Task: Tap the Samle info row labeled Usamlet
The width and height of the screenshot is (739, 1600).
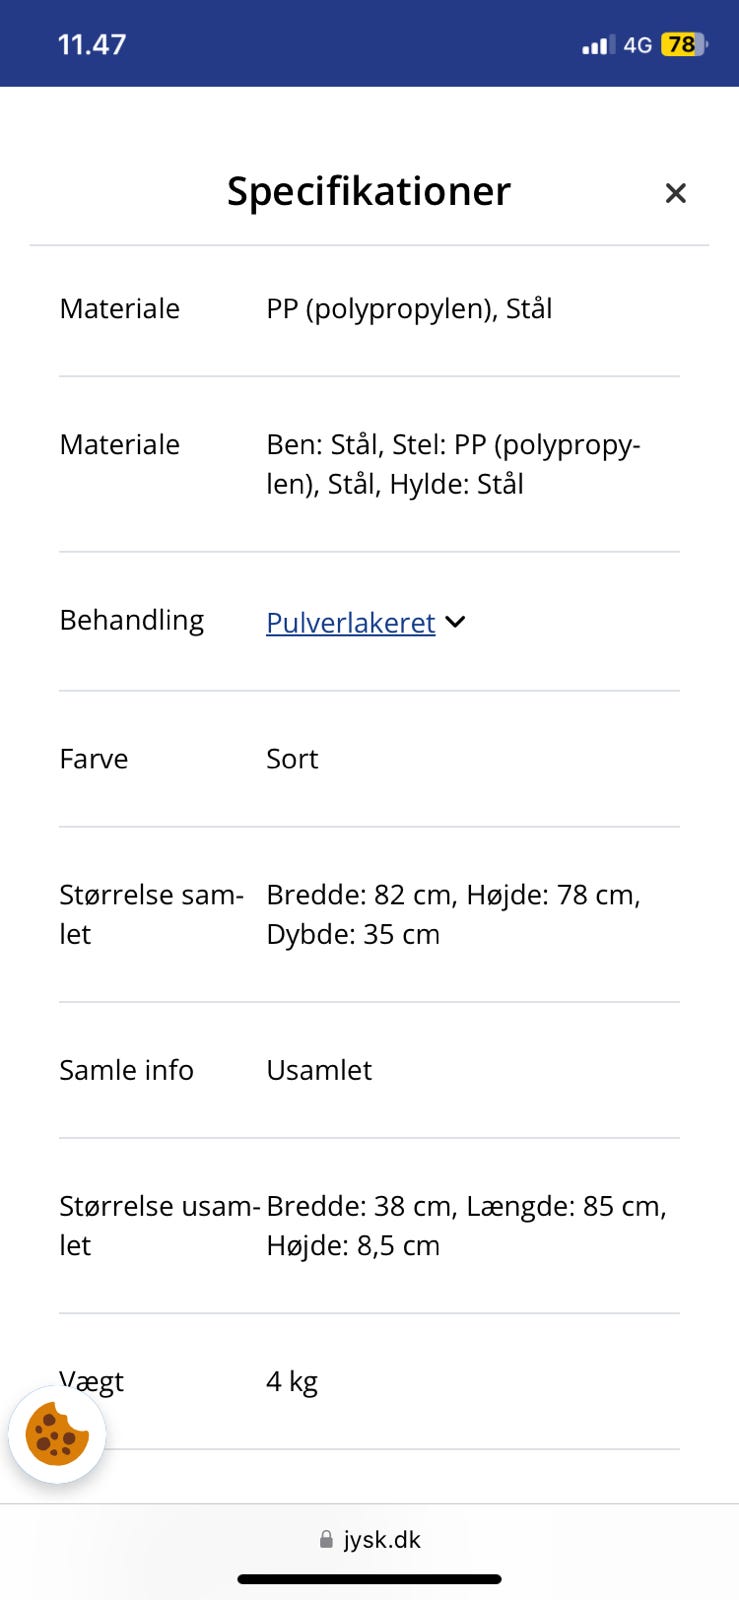Action: coord(318,1069)
